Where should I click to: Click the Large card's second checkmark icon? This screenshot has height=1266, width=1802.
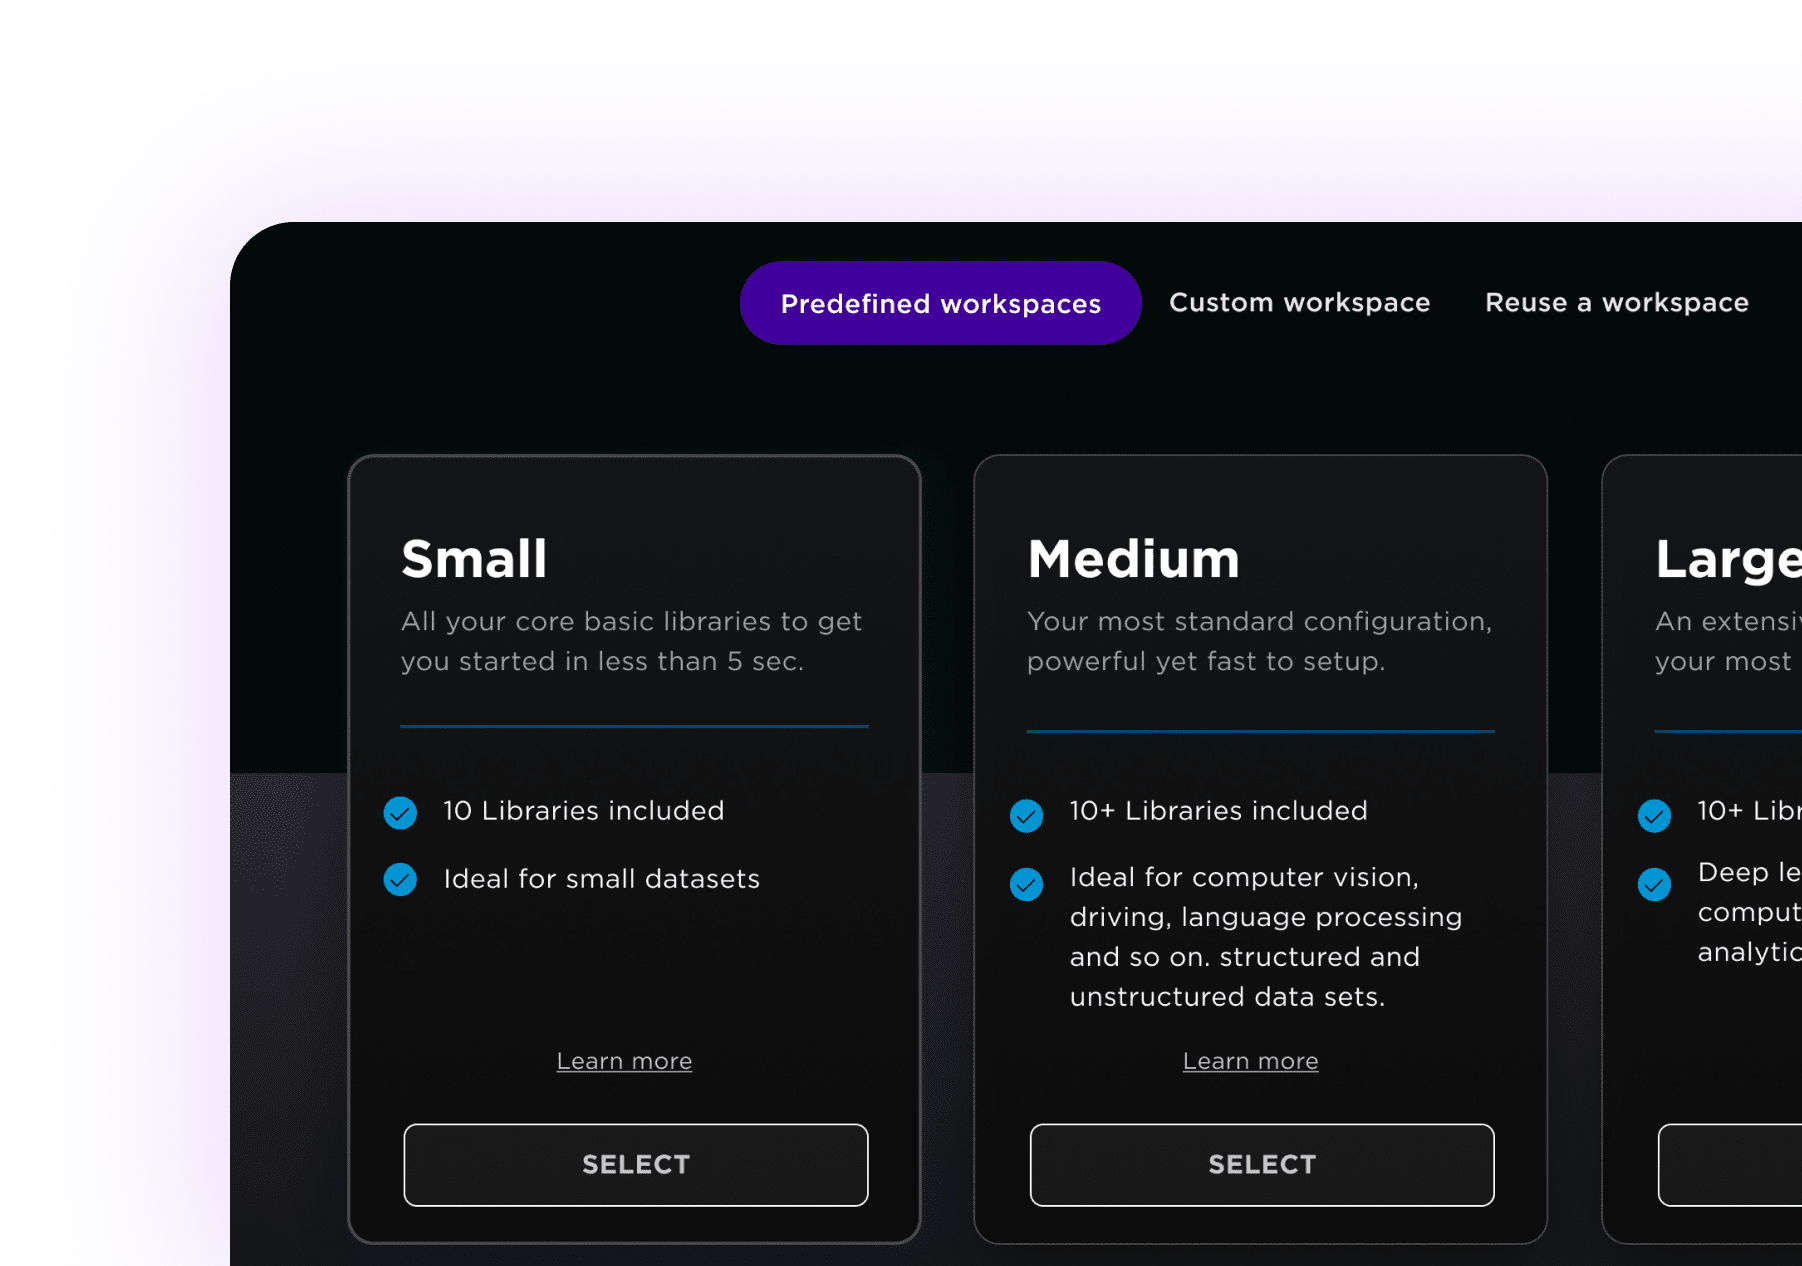(x=1654, y=884)
